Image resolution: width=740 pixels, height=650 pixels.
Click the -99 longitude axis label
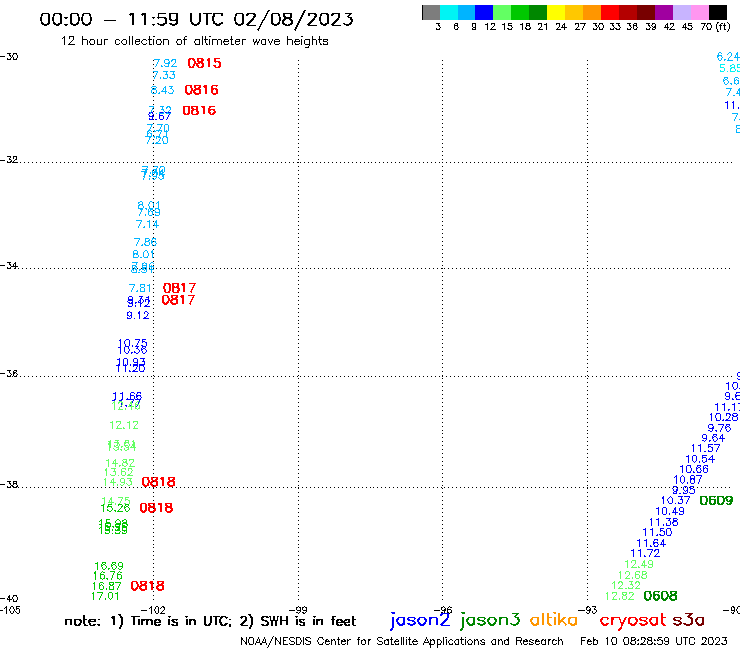point(298,610)
